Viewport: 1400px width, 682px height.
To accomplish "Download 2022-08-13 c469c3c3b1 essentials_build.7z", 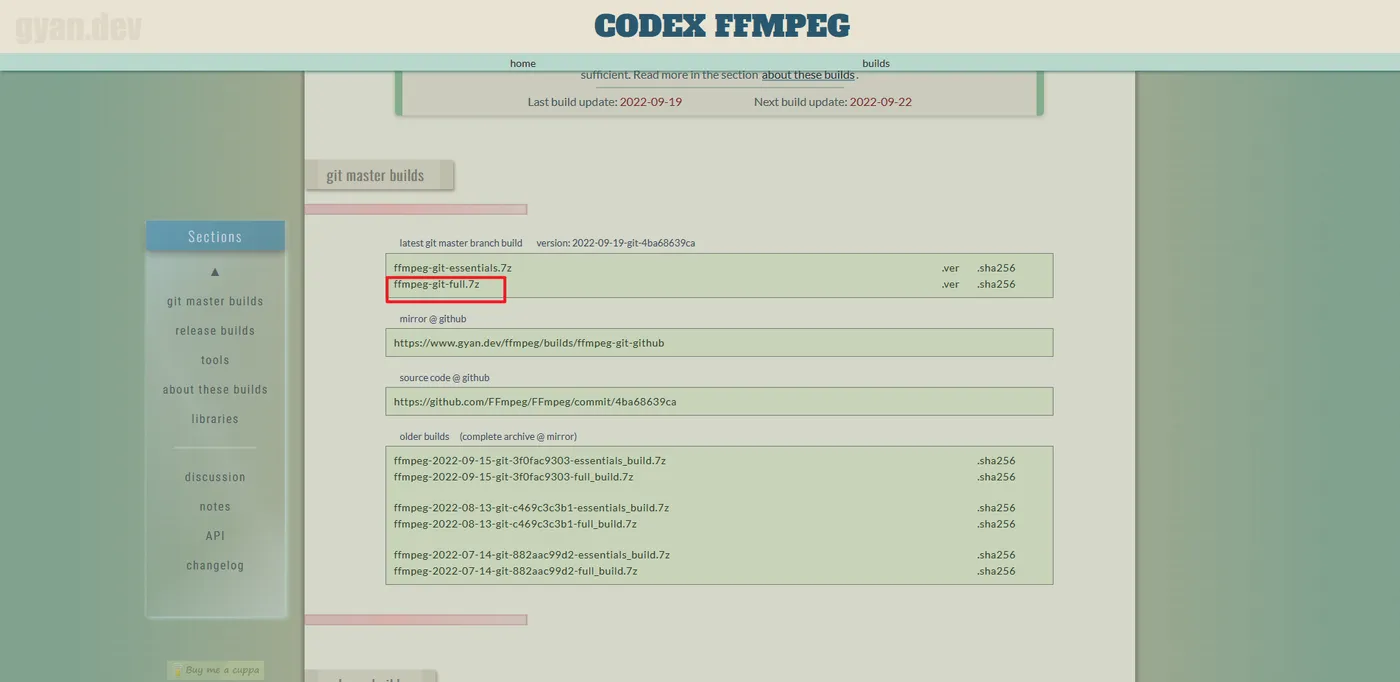I will (x=531, y=508).
